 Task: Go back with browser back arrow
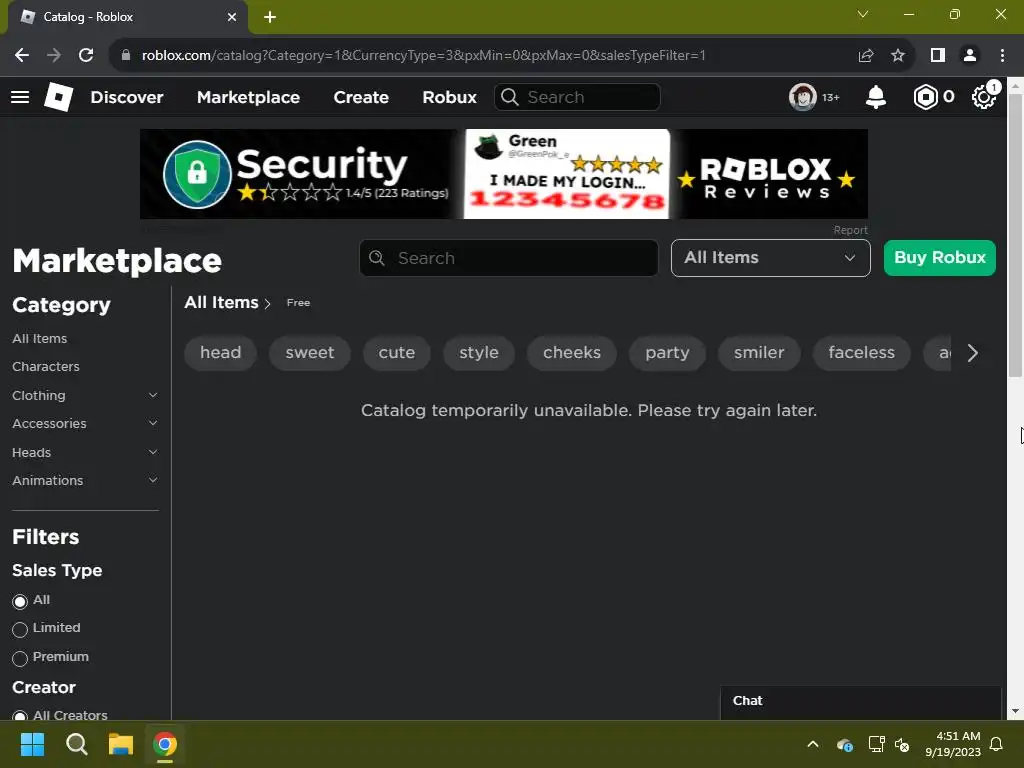pos(22,56)
